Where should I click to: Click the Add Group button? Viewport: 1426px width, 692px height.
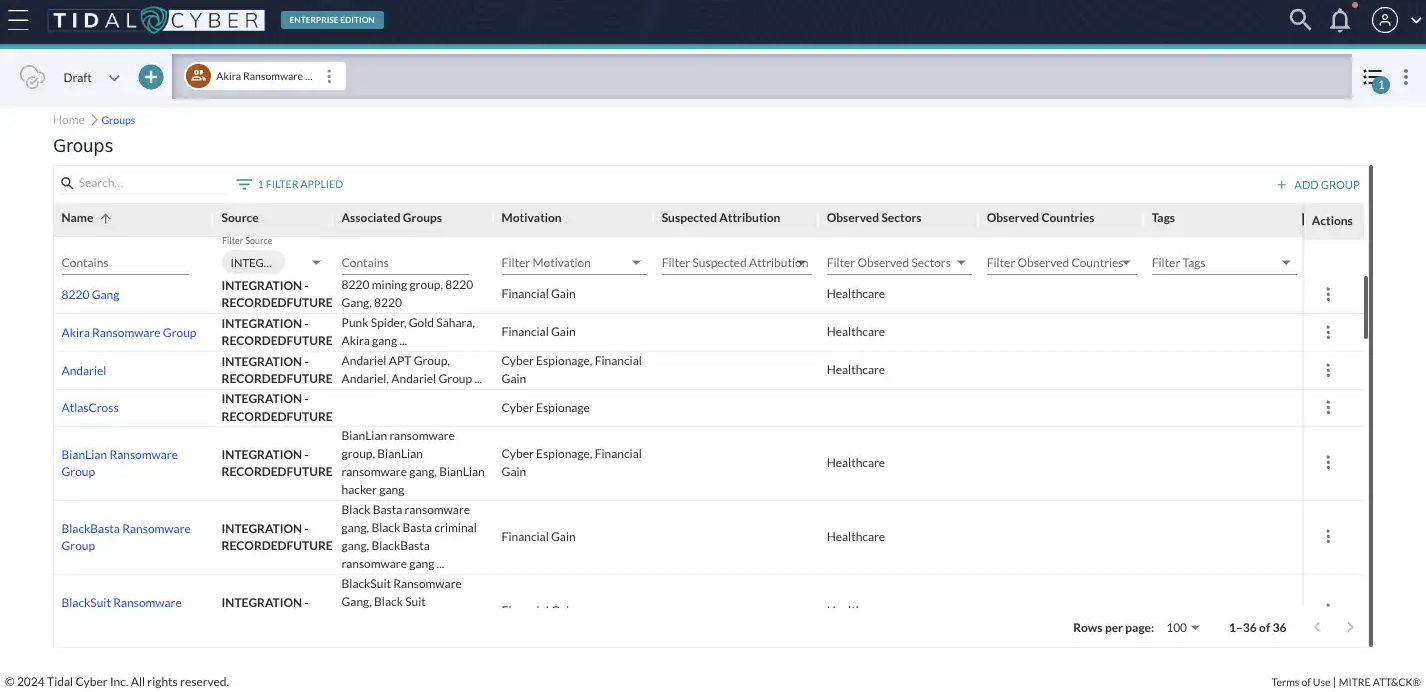pyautogui.click(x=1318, y=185)
